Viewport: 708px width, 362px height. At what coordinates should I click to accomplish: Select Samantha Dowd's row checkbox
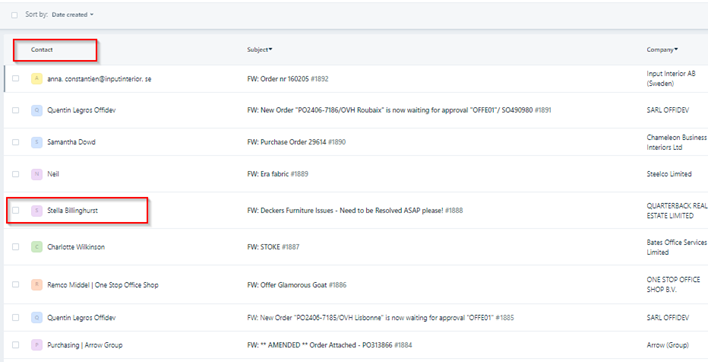coord(16,142)
